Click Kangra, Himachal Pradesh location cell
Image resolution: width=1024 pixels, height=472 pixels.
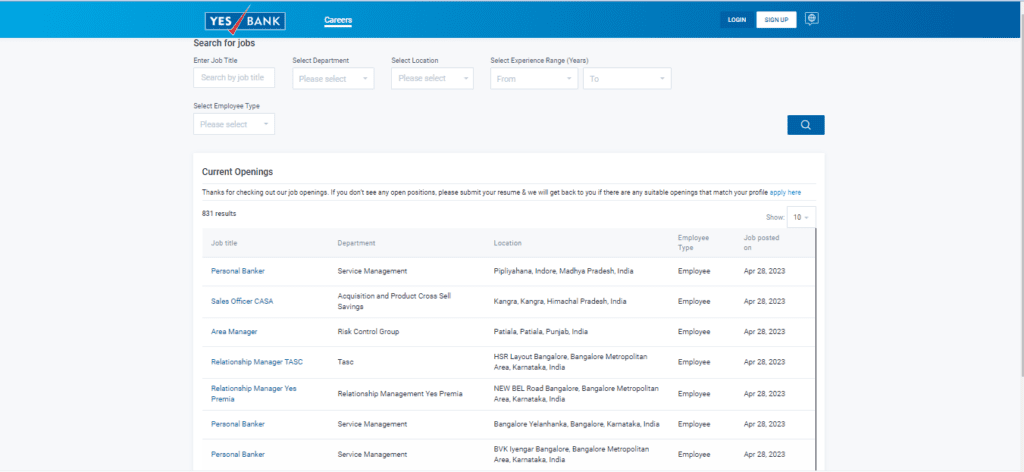pos(560,302)
